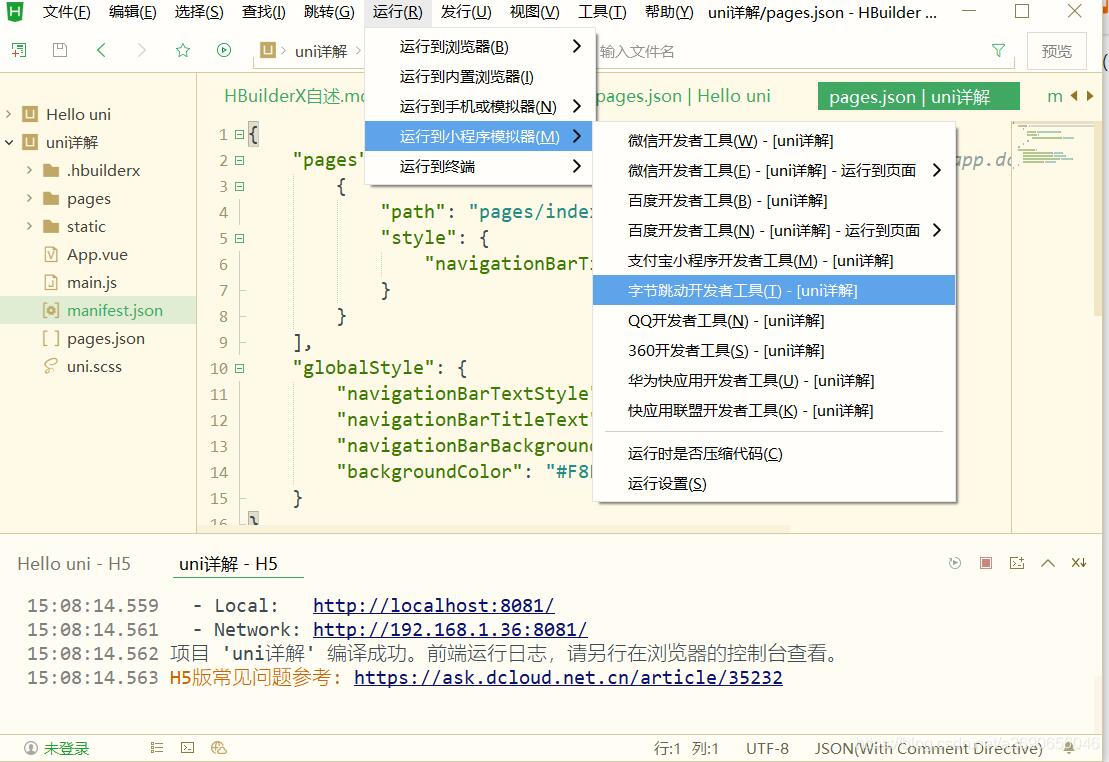Click the user login icon in status bar
Viewport: 1109px width, 762px height.
31,748
